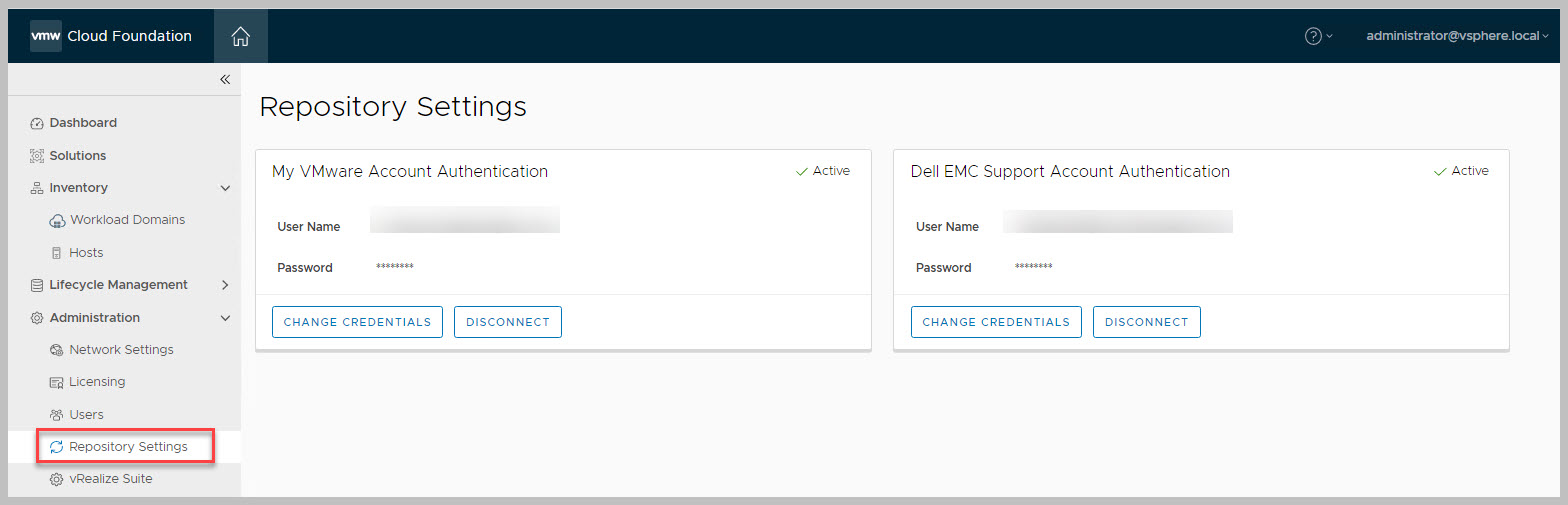Disconnect the Dell EMC Support account
Viewport: 1568px width, 505px height.
pyautogui.click(x=1146, y=322)
